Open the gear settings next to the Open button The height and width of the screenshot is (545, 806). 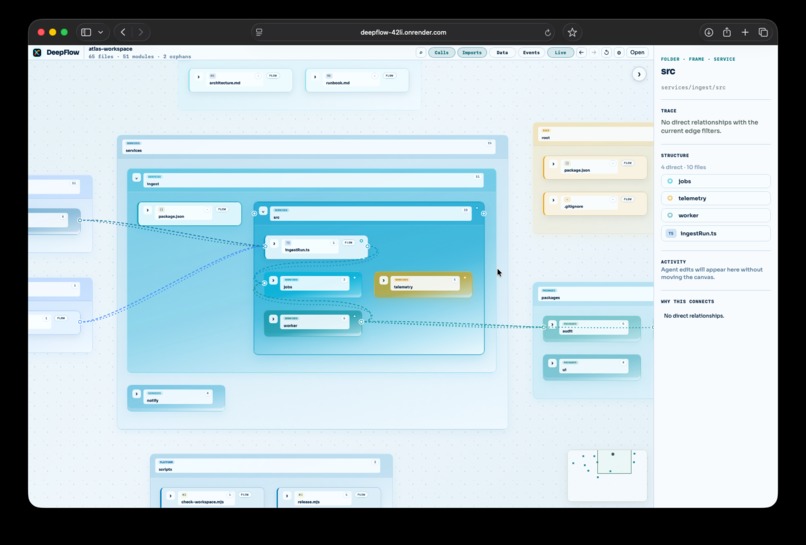point(619,52)
